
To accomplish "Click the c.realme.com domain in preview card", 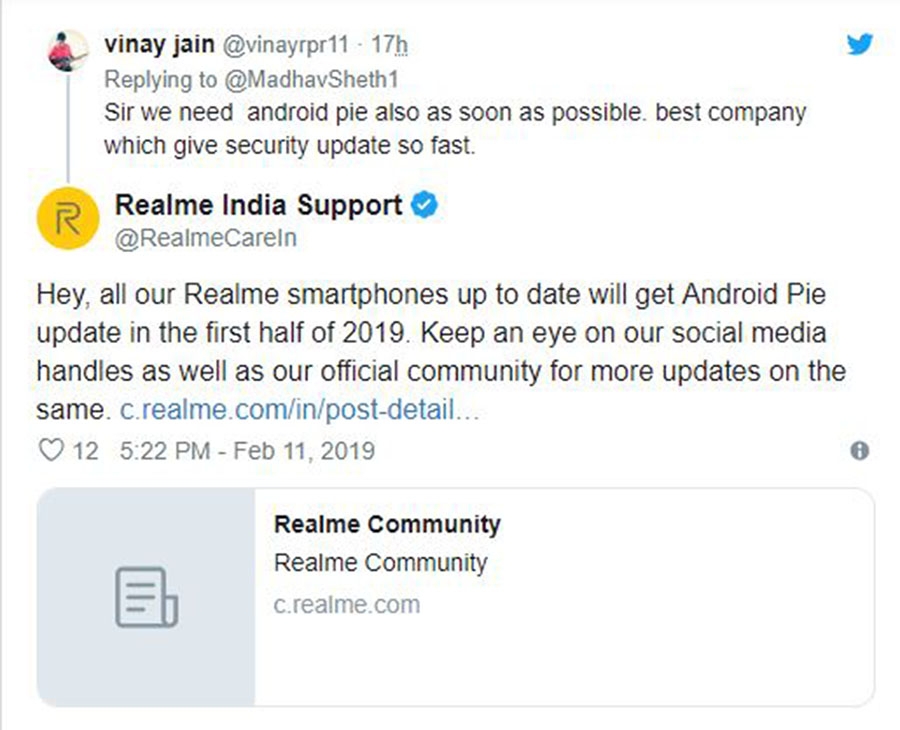I will (x=347, y=604).
